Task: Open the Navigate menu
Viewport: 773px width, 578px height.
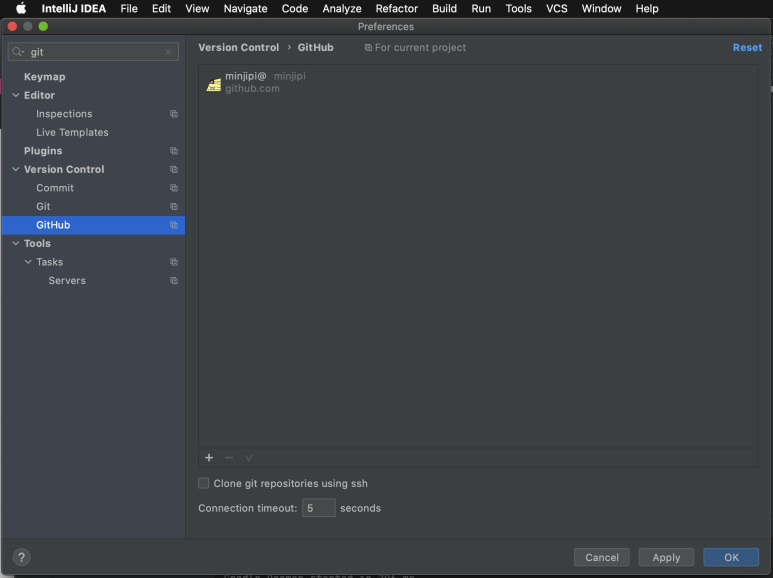Action: [x=246, y=8]
